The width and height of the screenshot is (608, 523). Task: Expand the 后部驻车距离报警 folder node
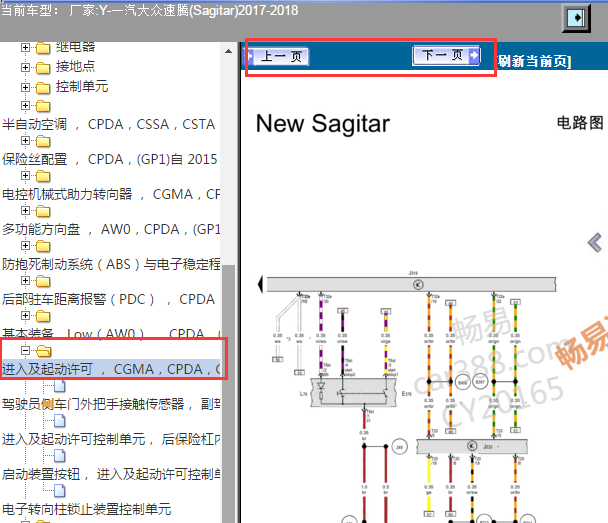tap(25, 280)
